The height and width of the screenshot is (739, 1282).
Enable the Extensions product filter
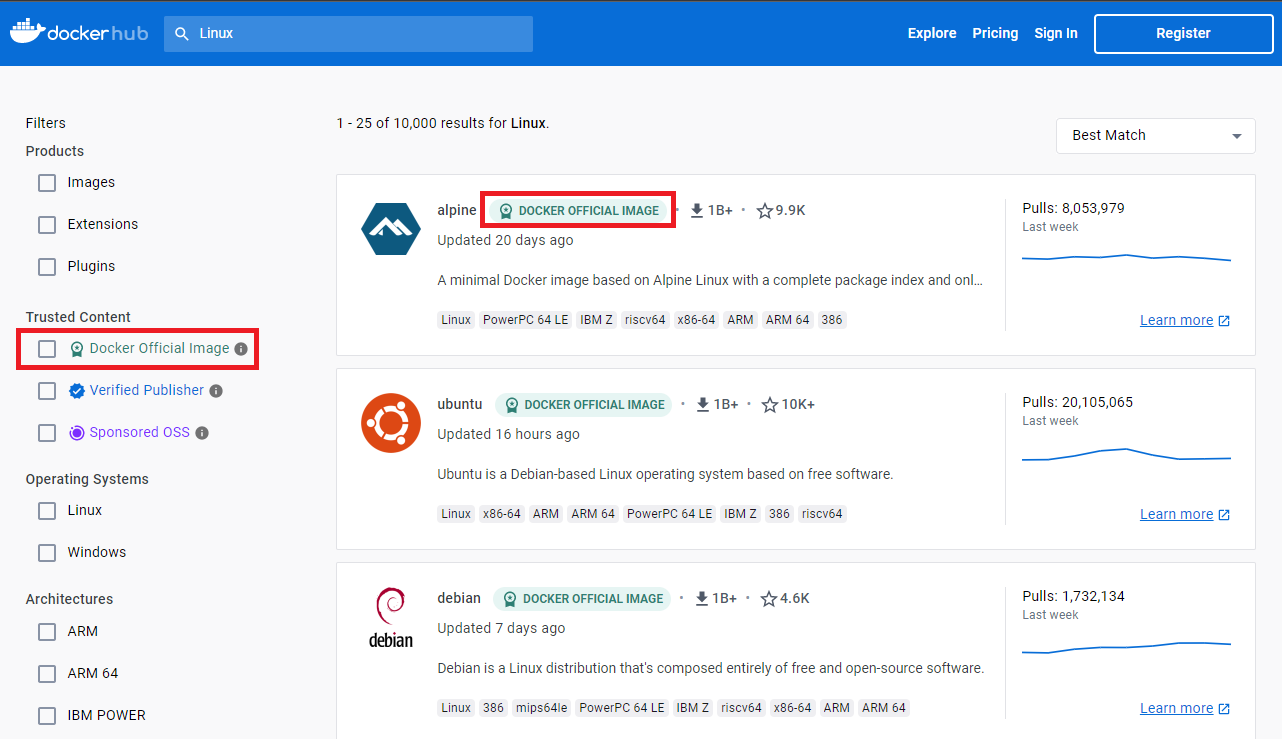pyautogui.click(x=47, y=225)
